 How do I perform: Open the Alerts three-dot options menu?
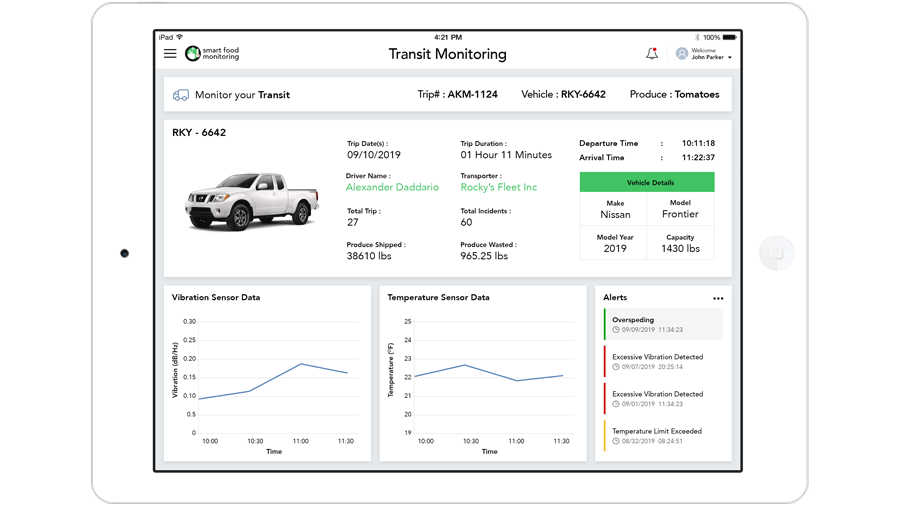[x=718, y=298]
